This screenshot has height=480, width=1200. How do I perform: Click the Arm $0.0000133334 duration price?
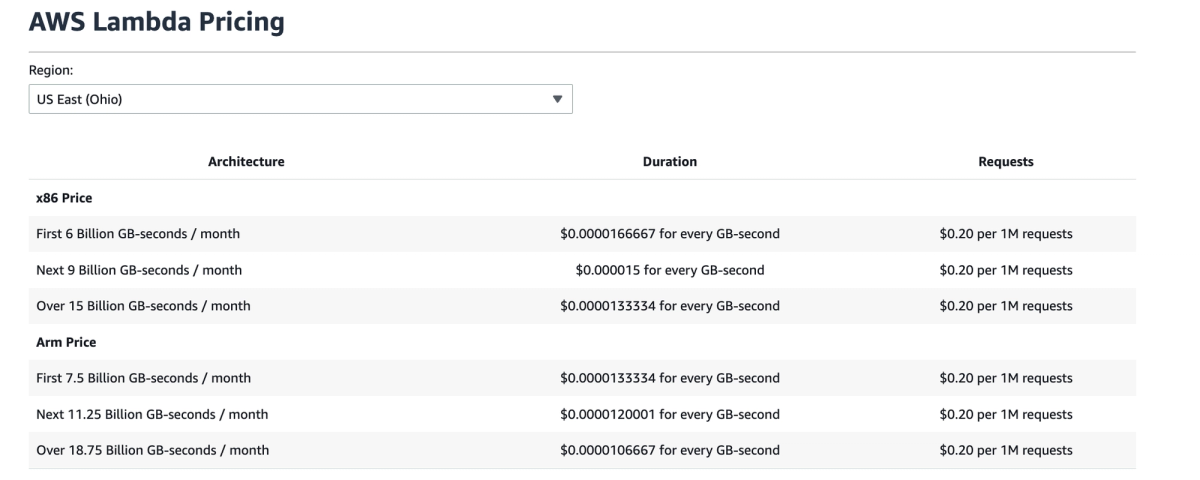point(670,378)
